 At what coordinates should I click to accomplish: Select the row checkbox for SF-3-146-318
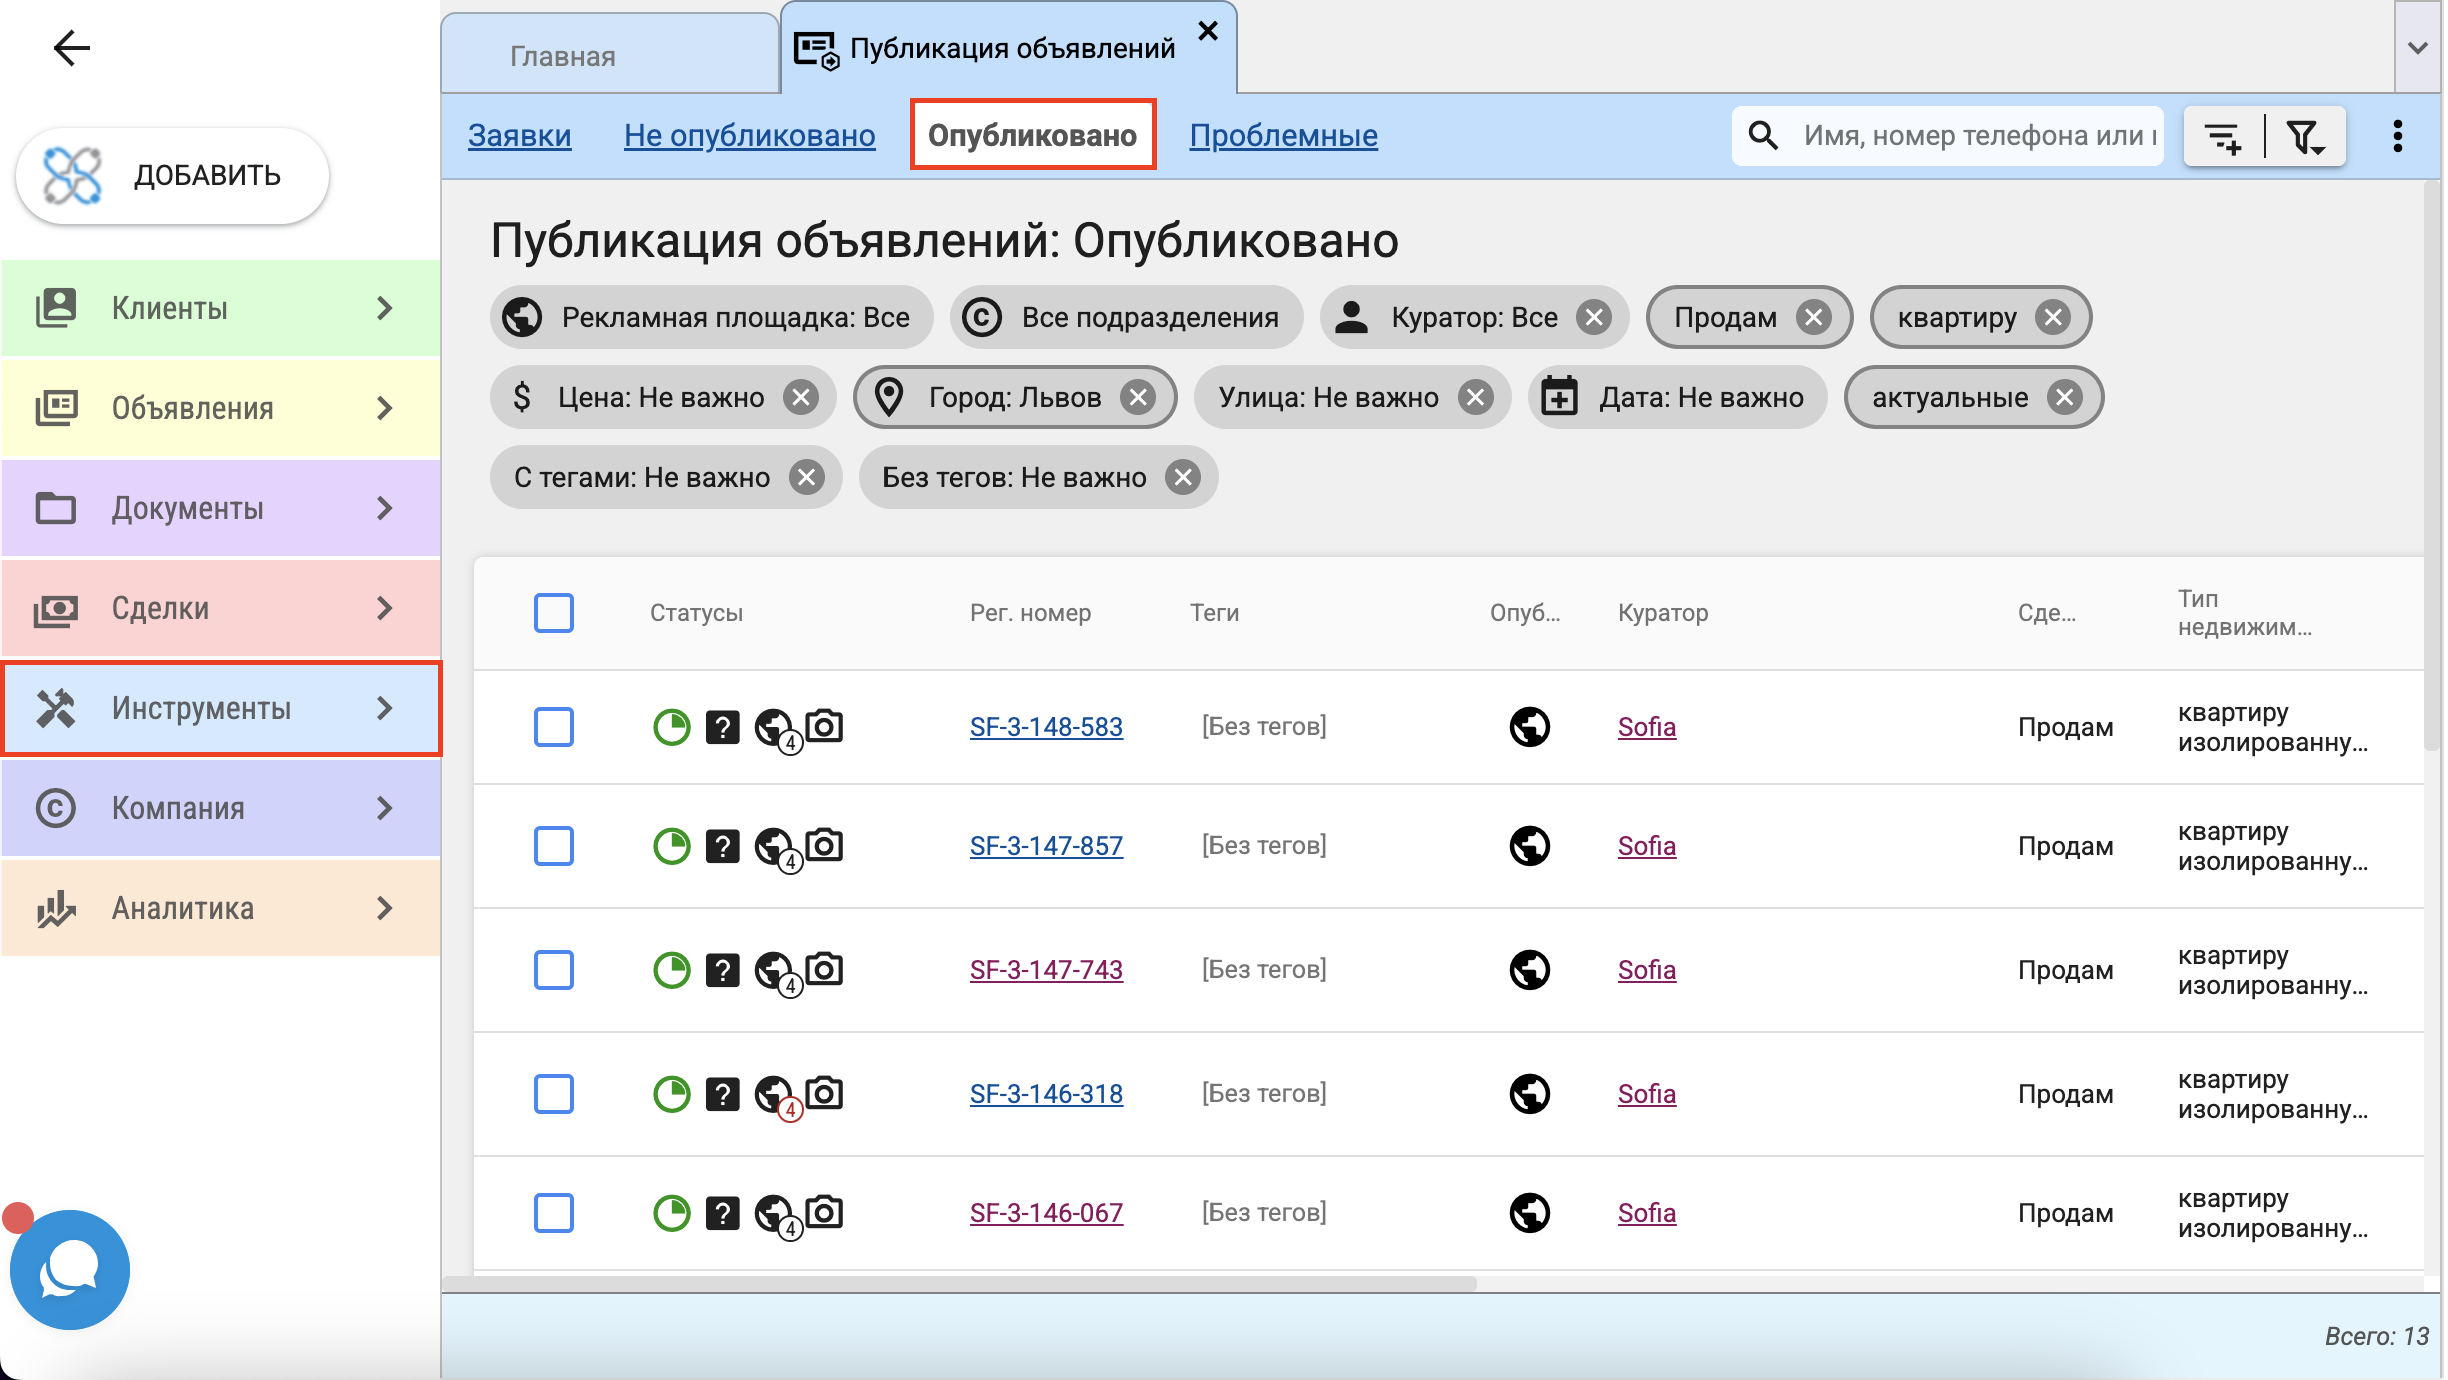tap(553, 1094)
